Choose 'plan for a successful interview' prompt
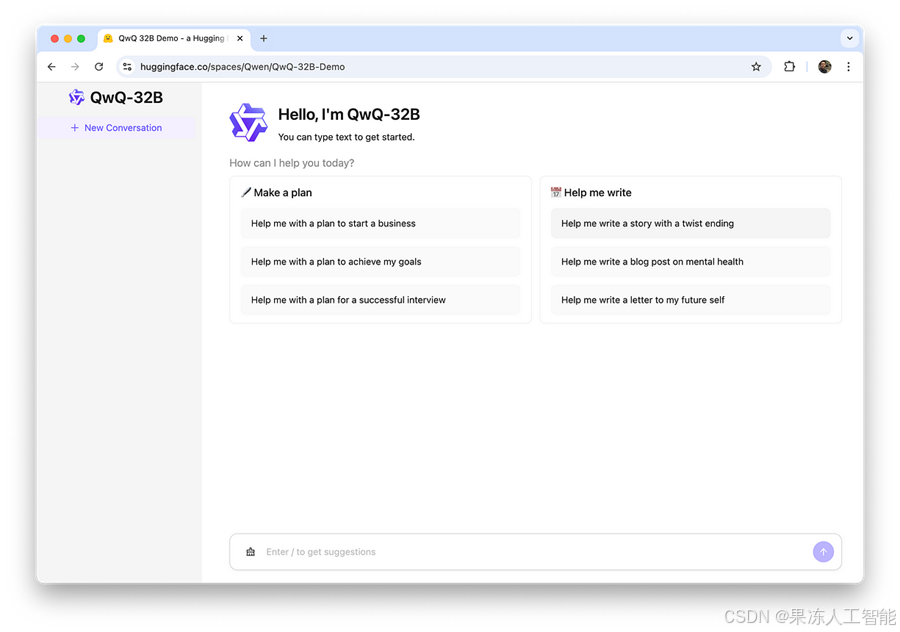The image size is (900, 632). [x=380, y=300]
